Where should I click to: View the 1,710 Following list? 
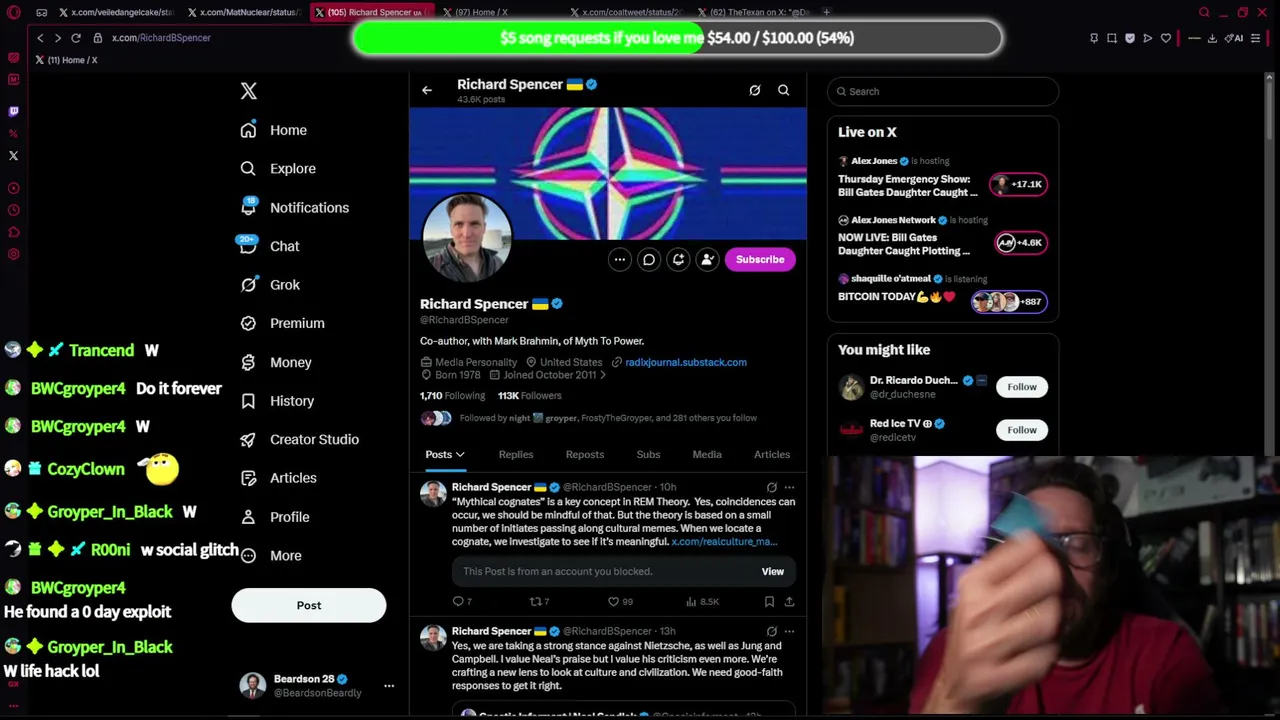(452, 396)
